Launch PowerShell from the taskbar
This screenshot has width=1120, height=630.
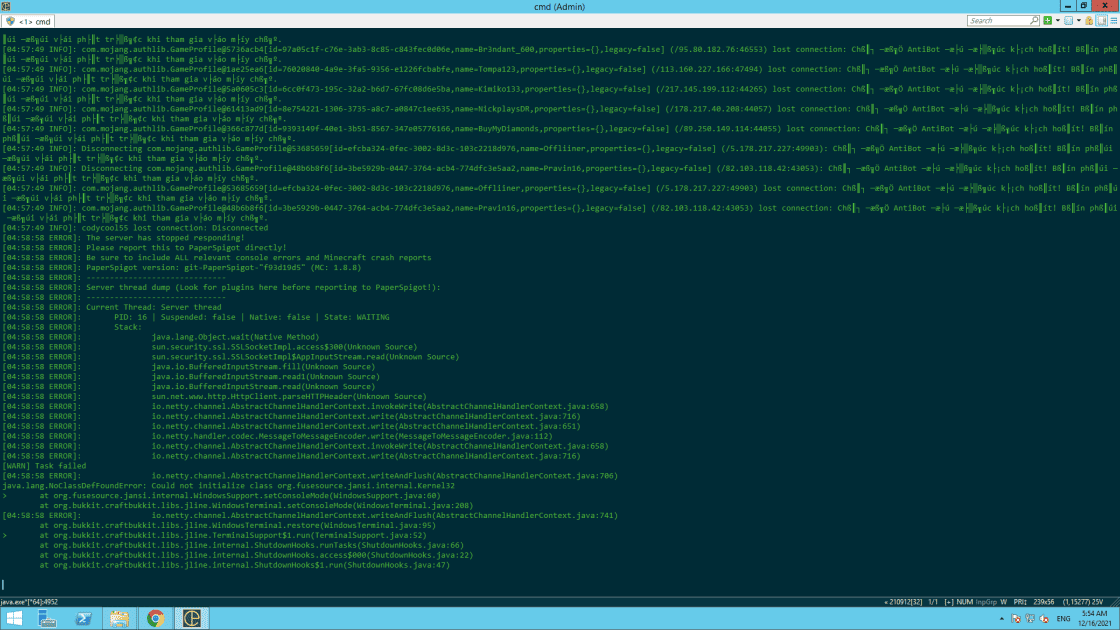[84, 619]
